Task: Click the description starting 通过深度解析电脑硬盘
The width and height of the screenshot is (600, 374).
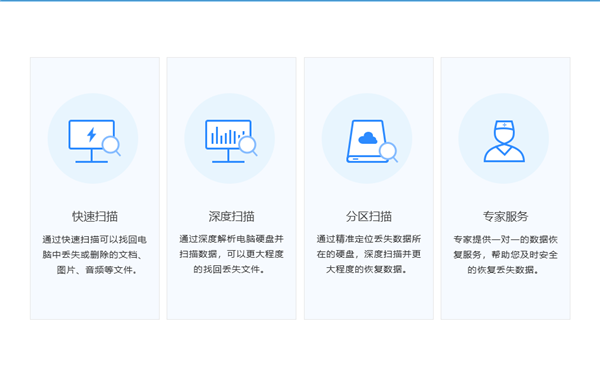Action: (x=232, y=254)
